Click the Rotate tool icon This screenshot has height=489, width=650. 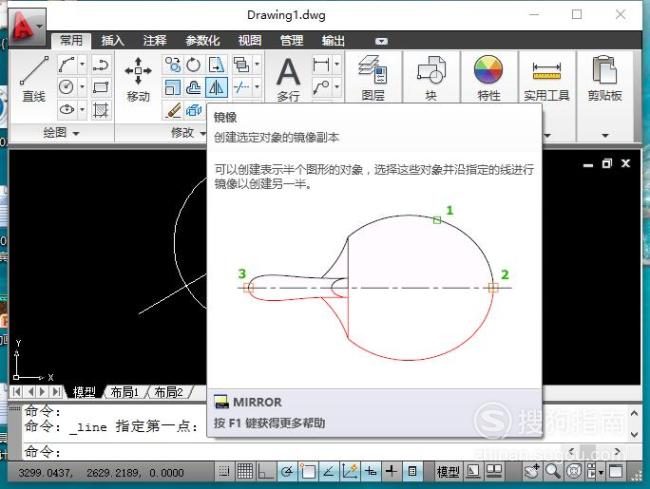(194, 65)
